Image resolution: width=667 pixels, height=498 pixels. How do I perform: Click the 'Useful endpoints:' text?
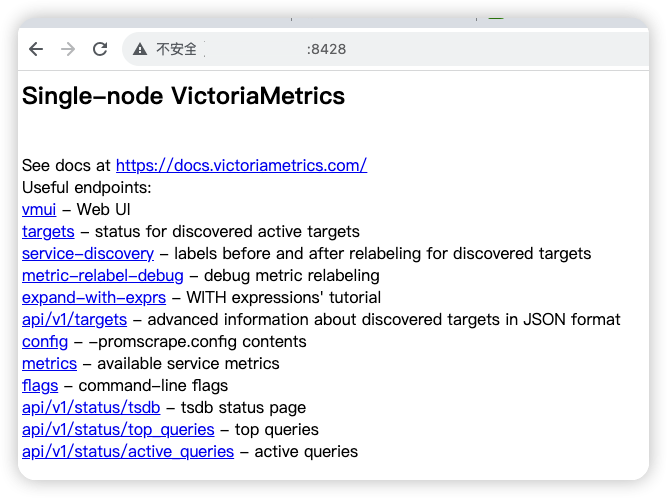coord(86,188)
